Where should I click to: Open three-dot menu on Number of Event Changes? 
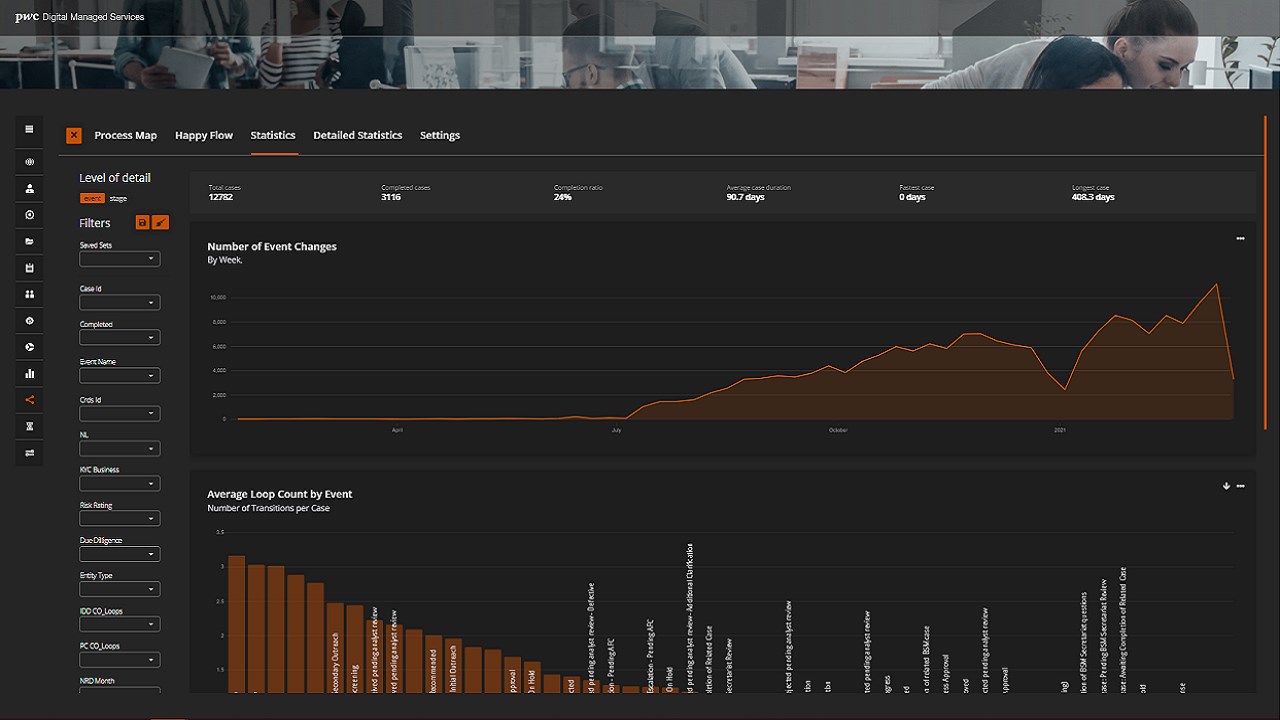pyautogui.click(x=1240, y=238)
